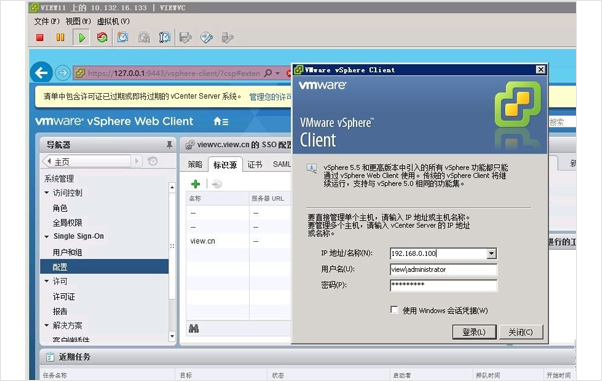Image resolution: width=602 pixels, height=381 pixels.
Task: Click the navigator history refresh icon
Action: coord(152,161)
